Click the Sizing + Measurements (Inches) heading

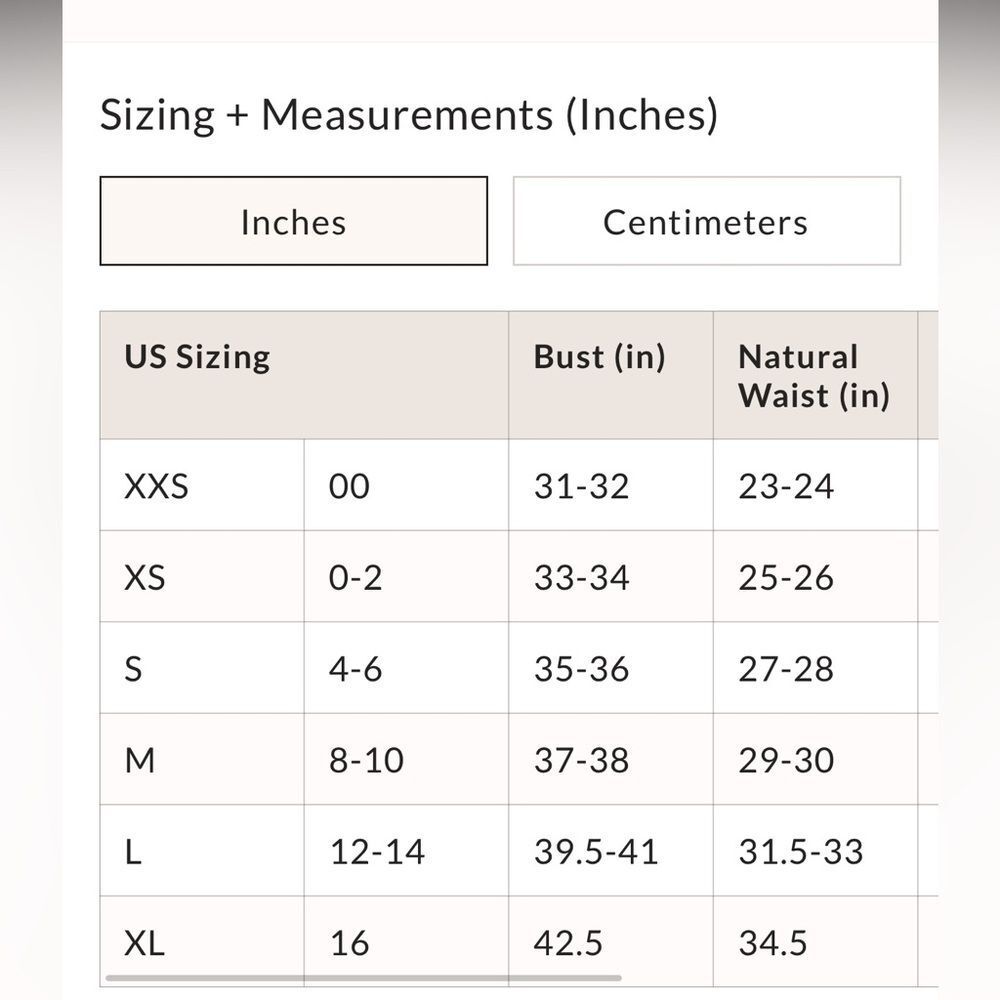click(409, 115)
